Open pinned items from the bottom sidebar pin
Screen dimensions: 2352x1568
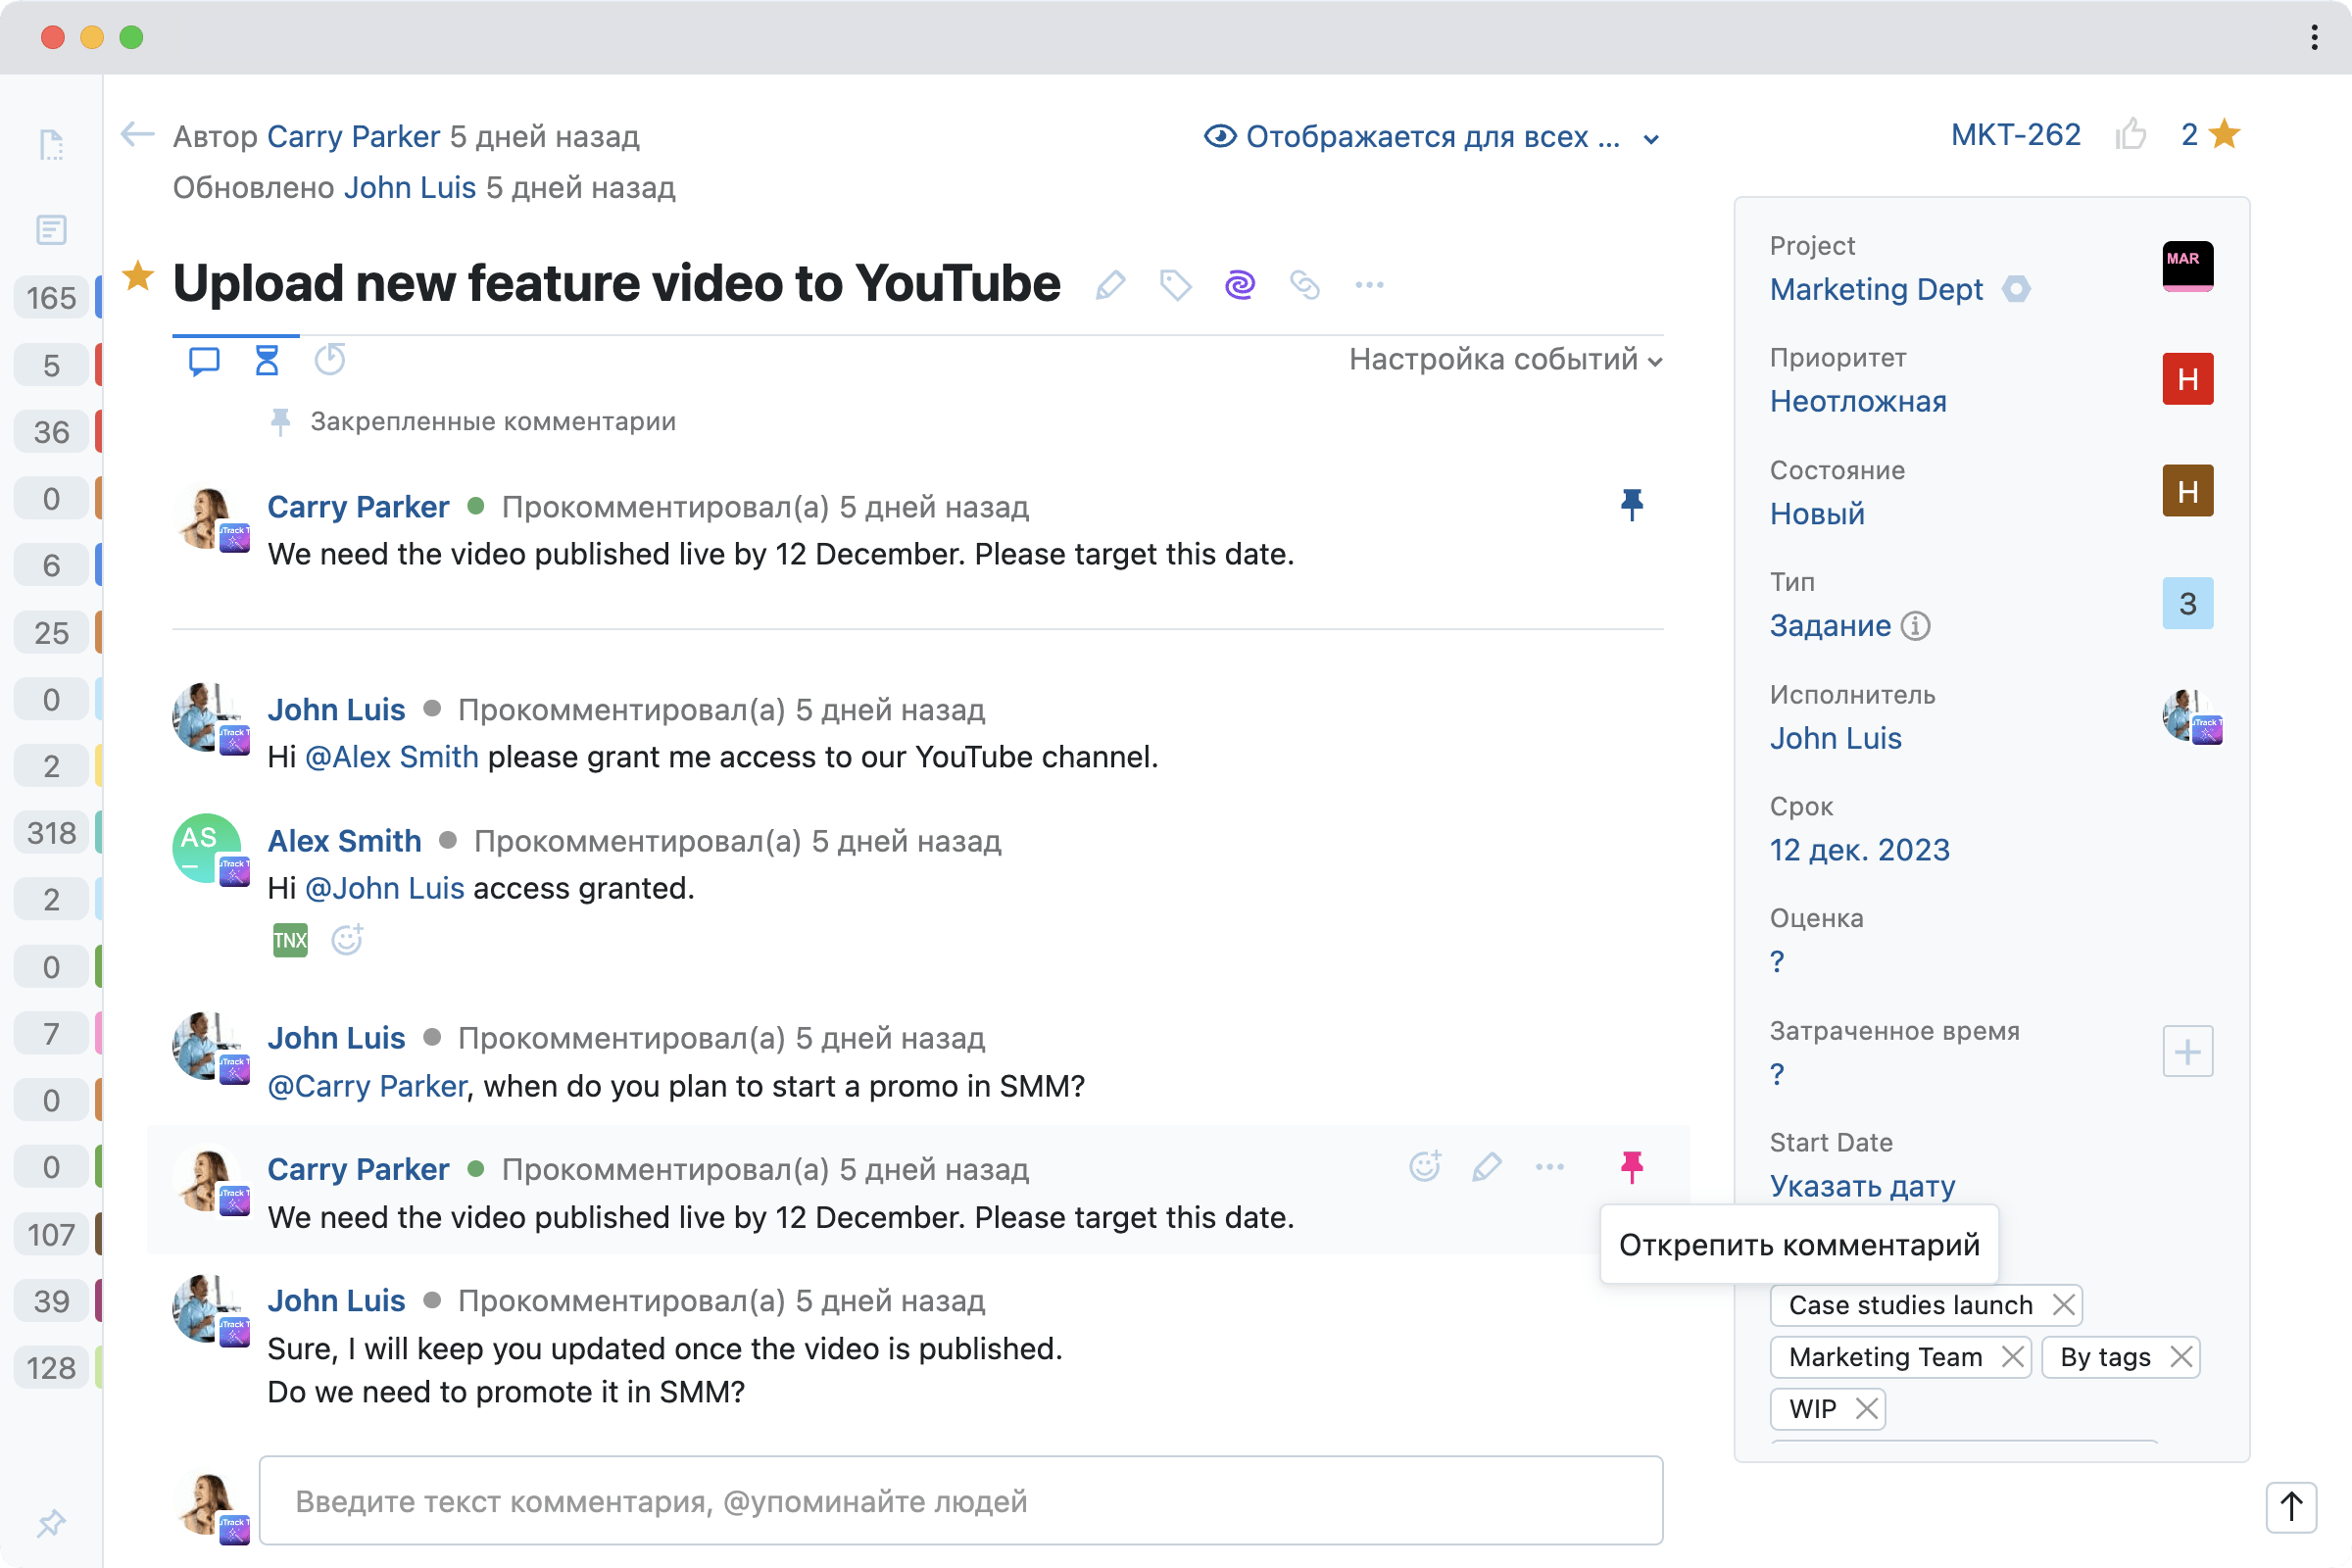(x=50, y=1524)
